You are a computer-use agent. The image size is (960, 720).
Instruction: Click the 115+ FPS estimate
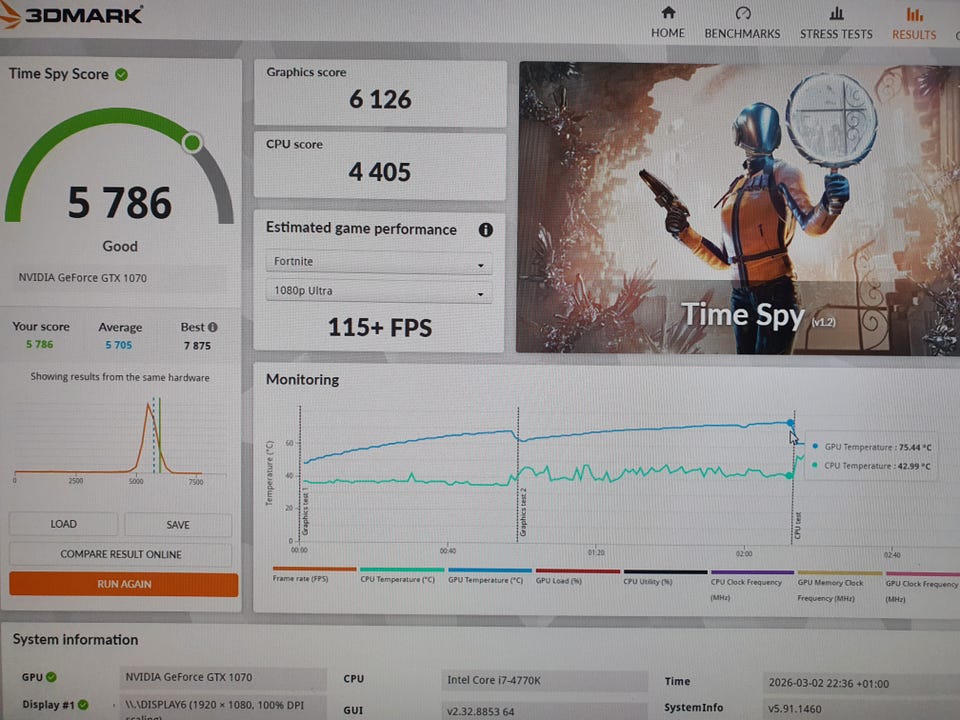[380, 328]
